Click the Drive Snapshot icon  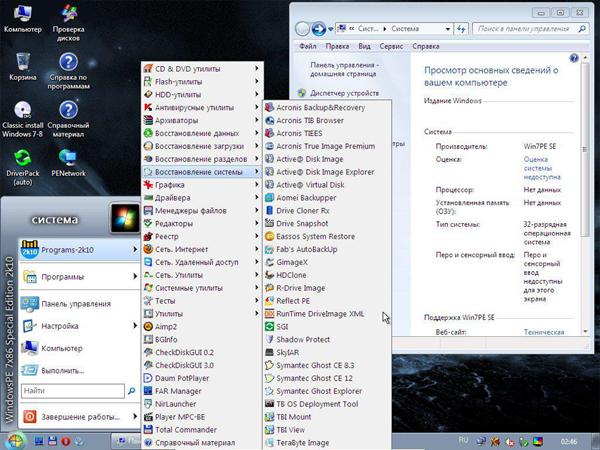[x=269, y=223]
